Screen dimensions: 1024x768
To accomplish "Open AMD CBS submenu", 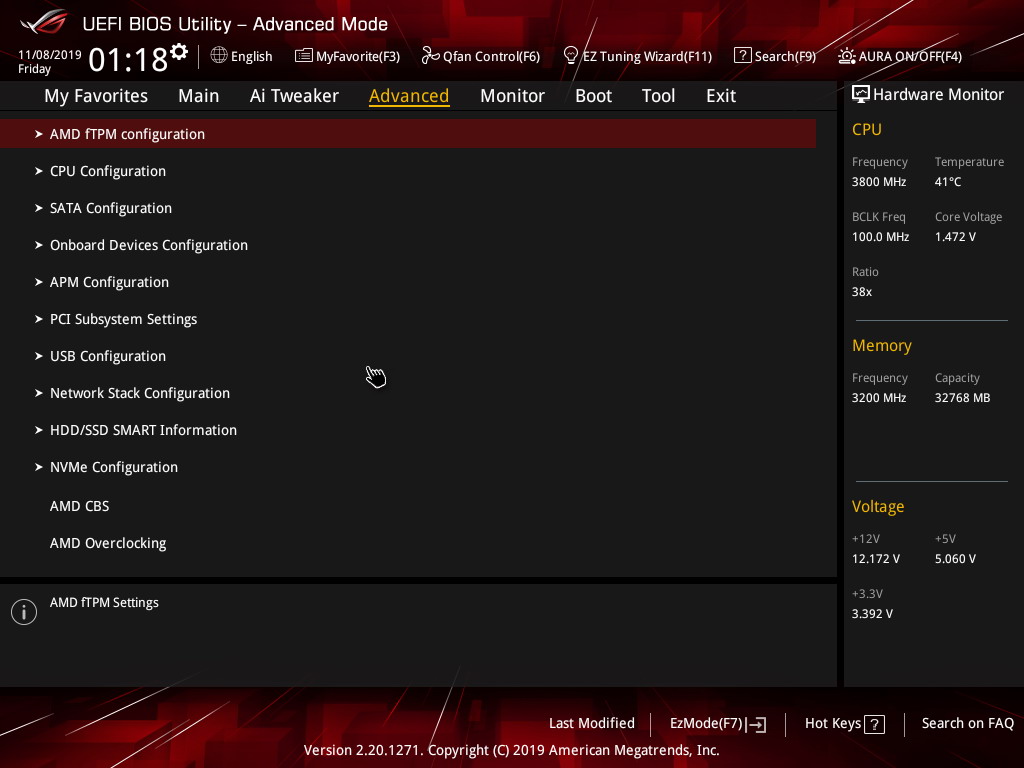I will [80, 506].
